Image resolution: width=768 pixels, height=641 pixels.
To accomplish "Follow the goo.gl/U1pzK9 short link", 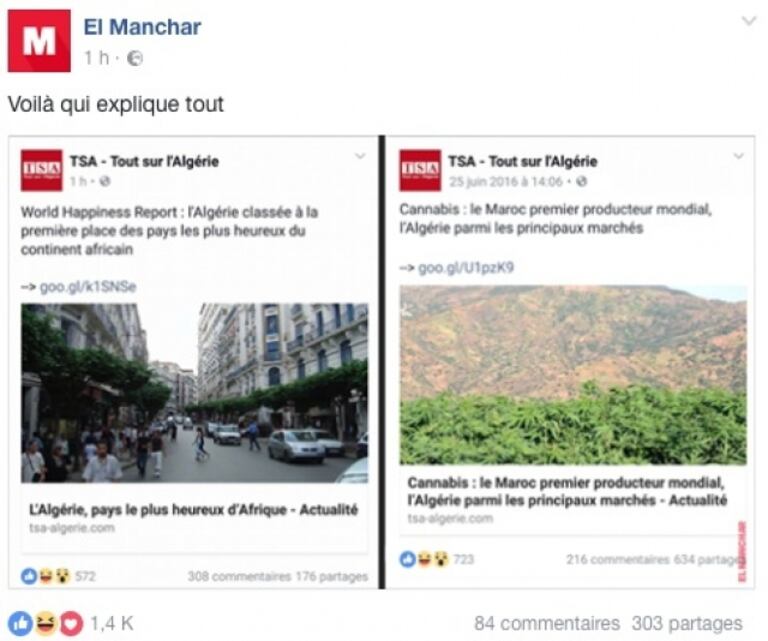I will [x=466, y=268].
